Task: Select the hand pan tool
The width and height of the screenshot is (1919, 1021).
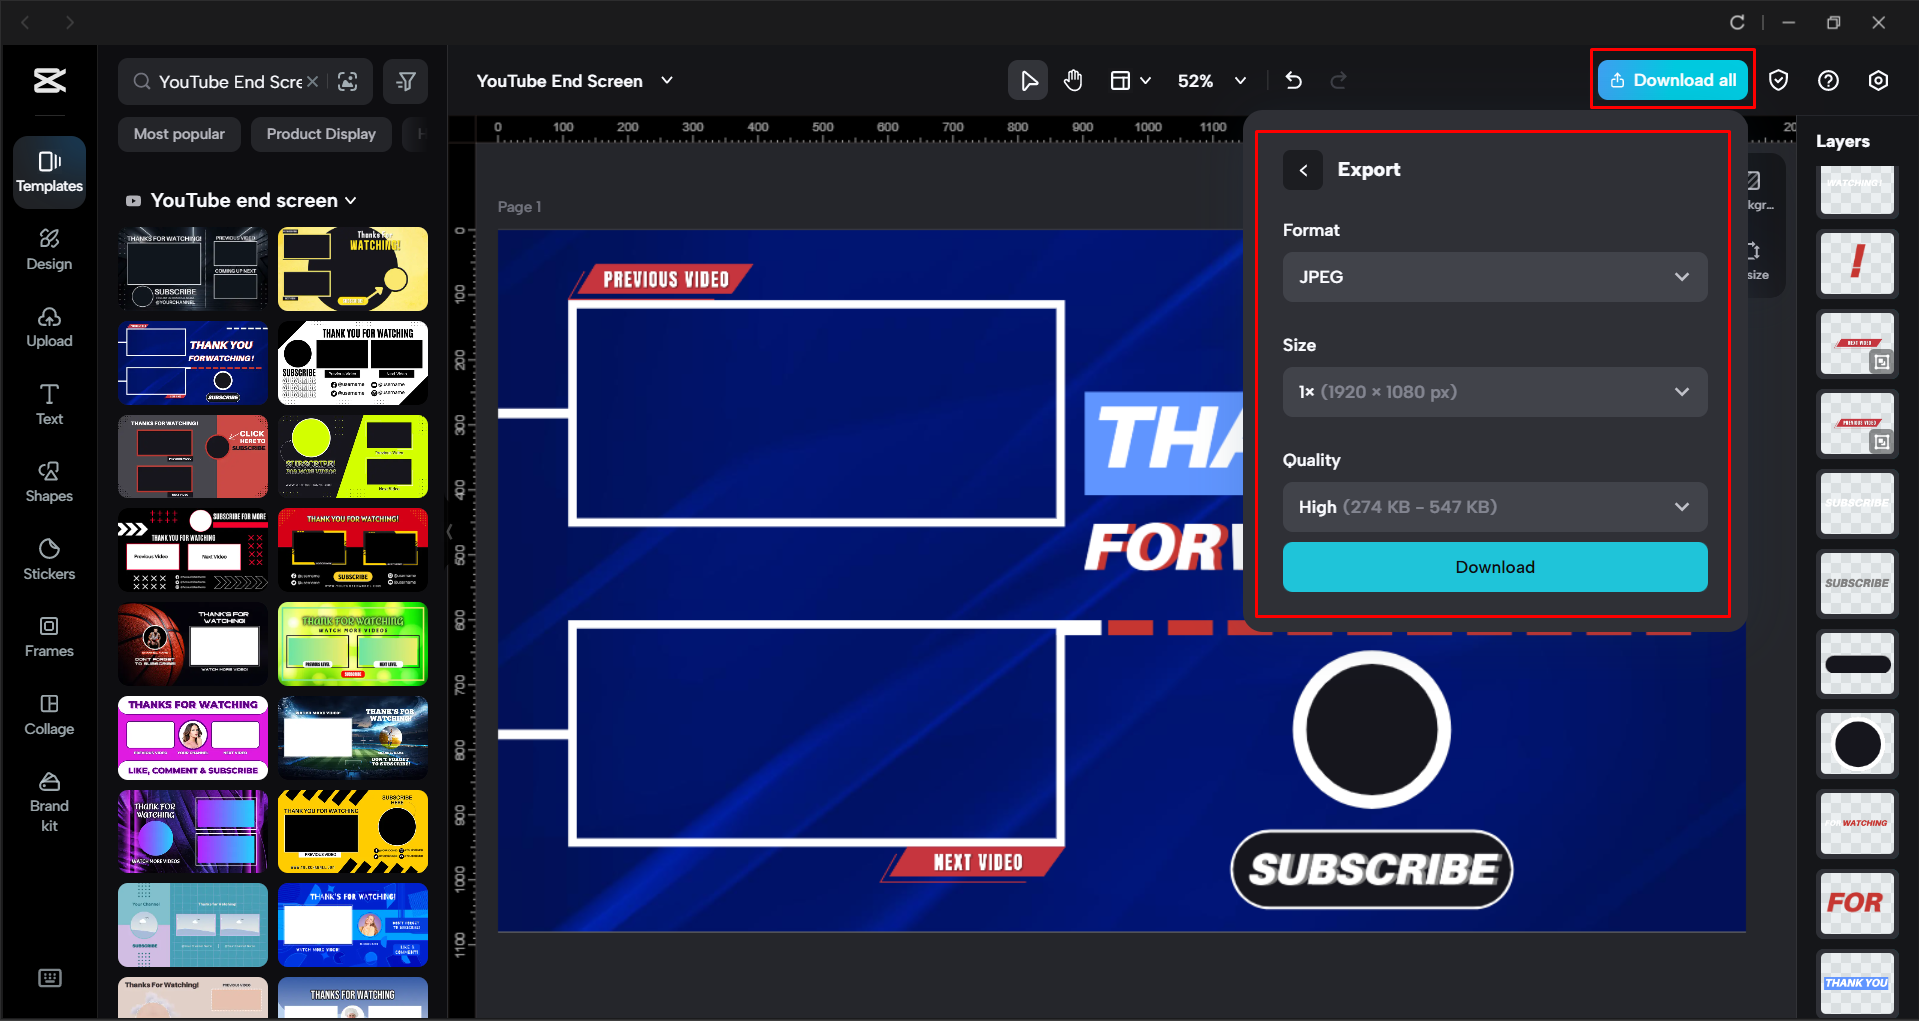Action: pyautogui.click(x=1073, y=80)
